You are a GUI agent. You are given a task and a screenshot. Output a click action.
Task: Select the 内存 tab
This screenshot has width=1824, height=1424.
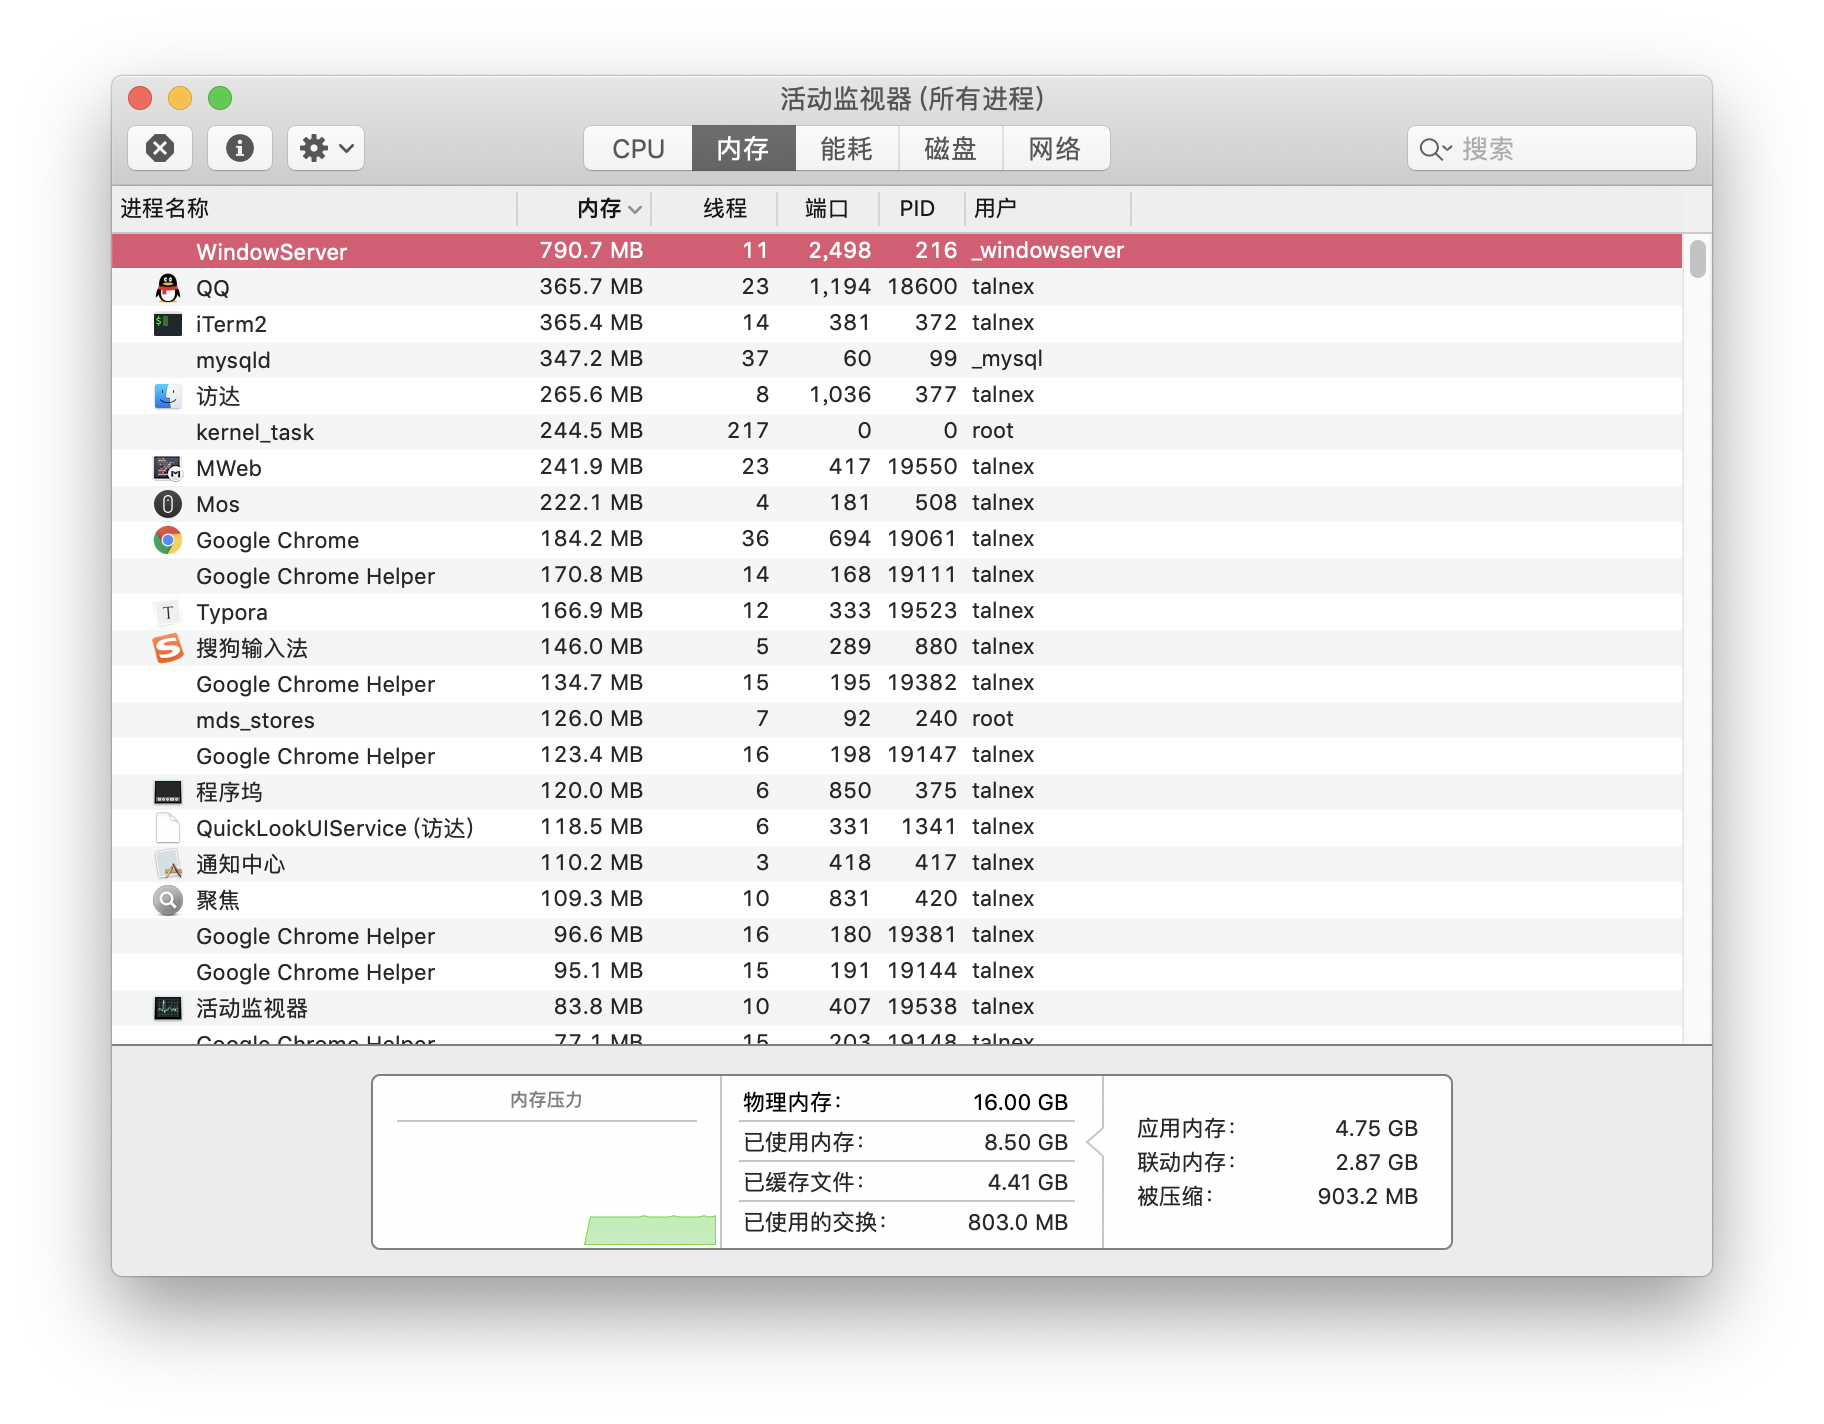(743, 149)
